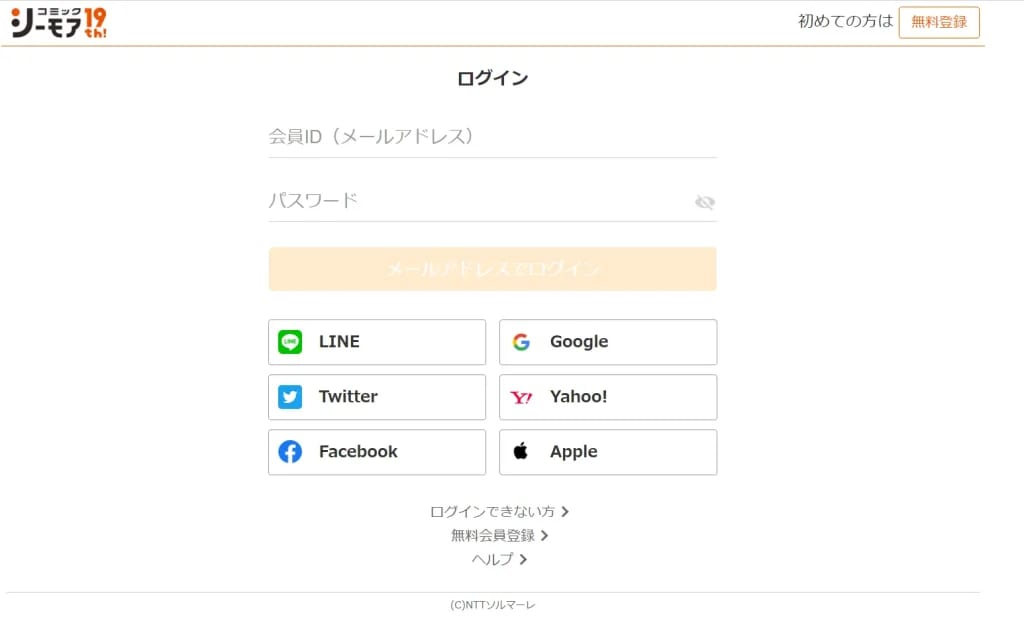Image resolution: width=1024 pixels, height=627 pixels.
Task: Click the Yahoo! red Y icon
Action: [521, 397]
